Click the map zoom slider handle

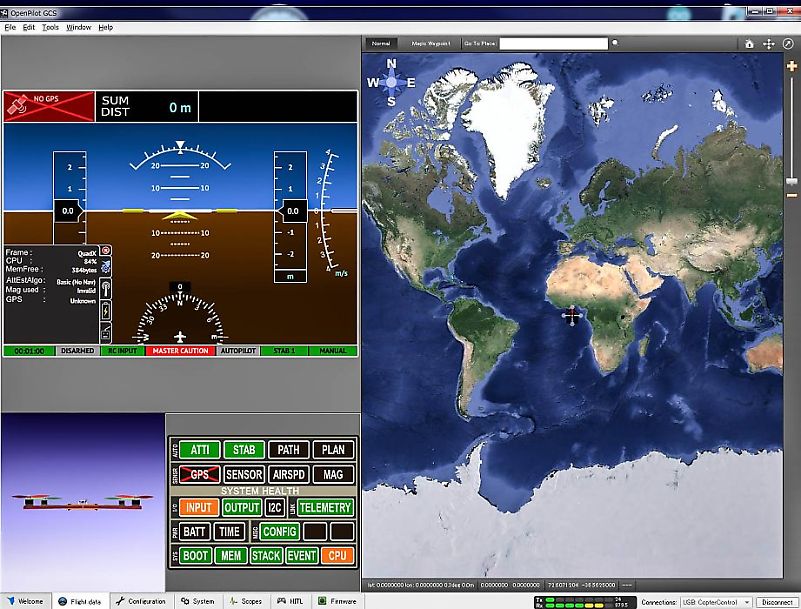click(x=791, y=181)
